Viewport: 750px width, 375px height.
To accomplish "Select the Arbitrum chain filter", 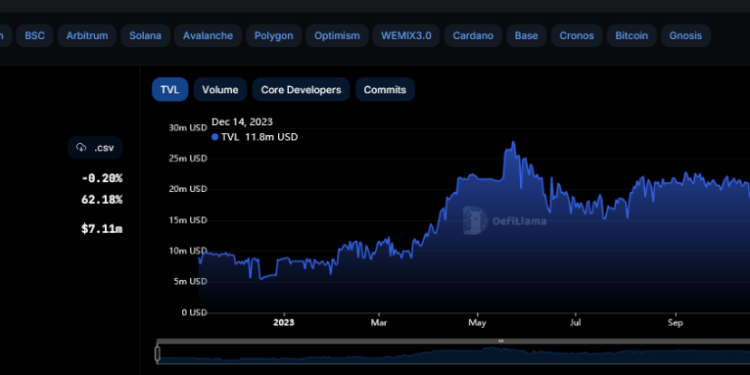I will pyautogui.click(x=87, y=35).
